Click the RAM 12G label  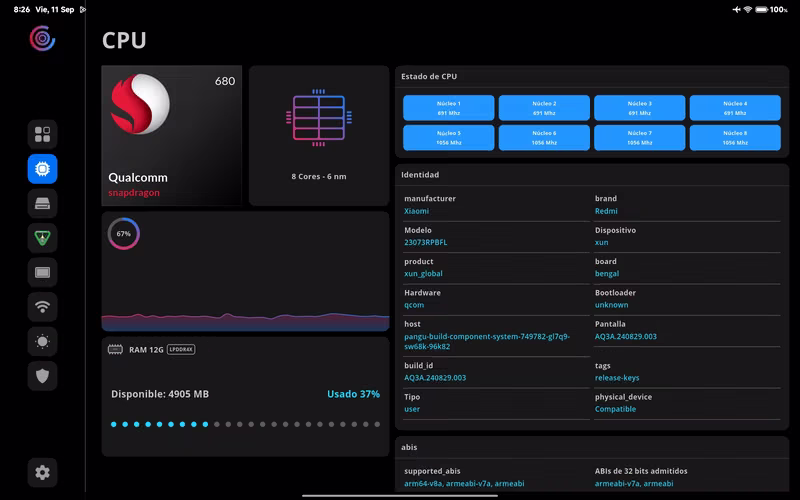point(146,349)
